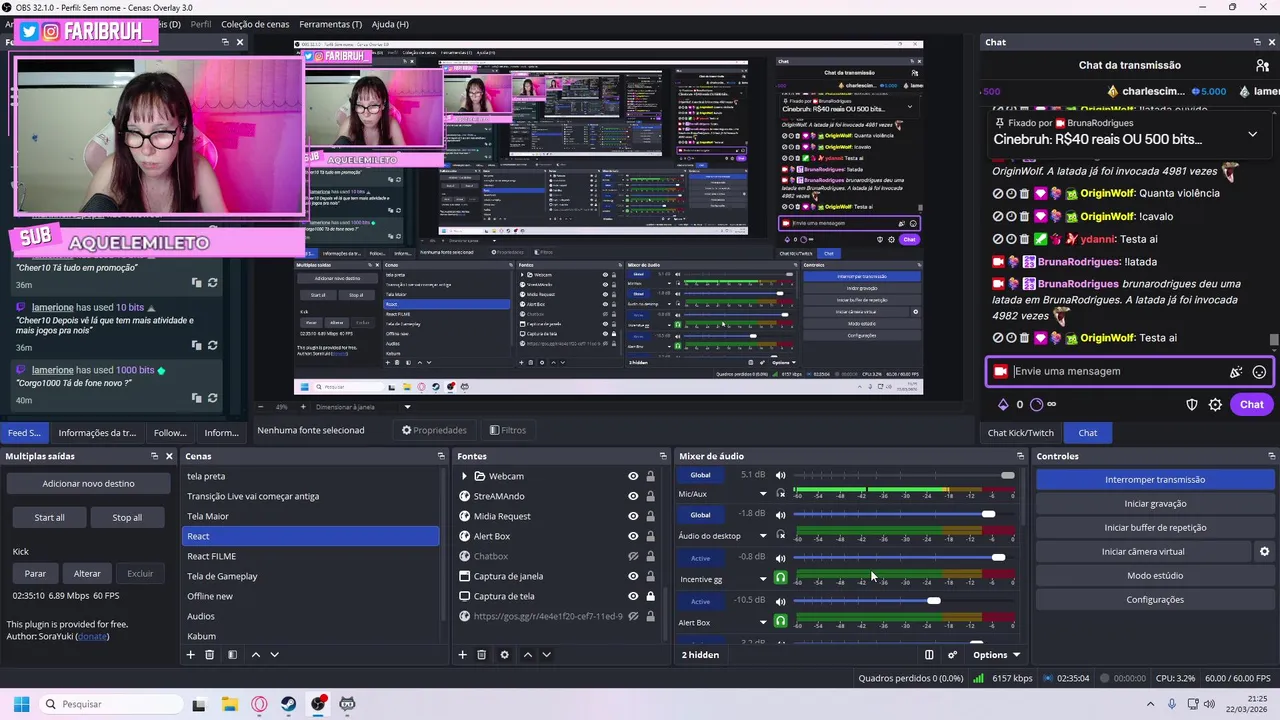The image size is (1280, 720).
Task: Switch to Informações da tr... tab
Action: click(97, 433)
